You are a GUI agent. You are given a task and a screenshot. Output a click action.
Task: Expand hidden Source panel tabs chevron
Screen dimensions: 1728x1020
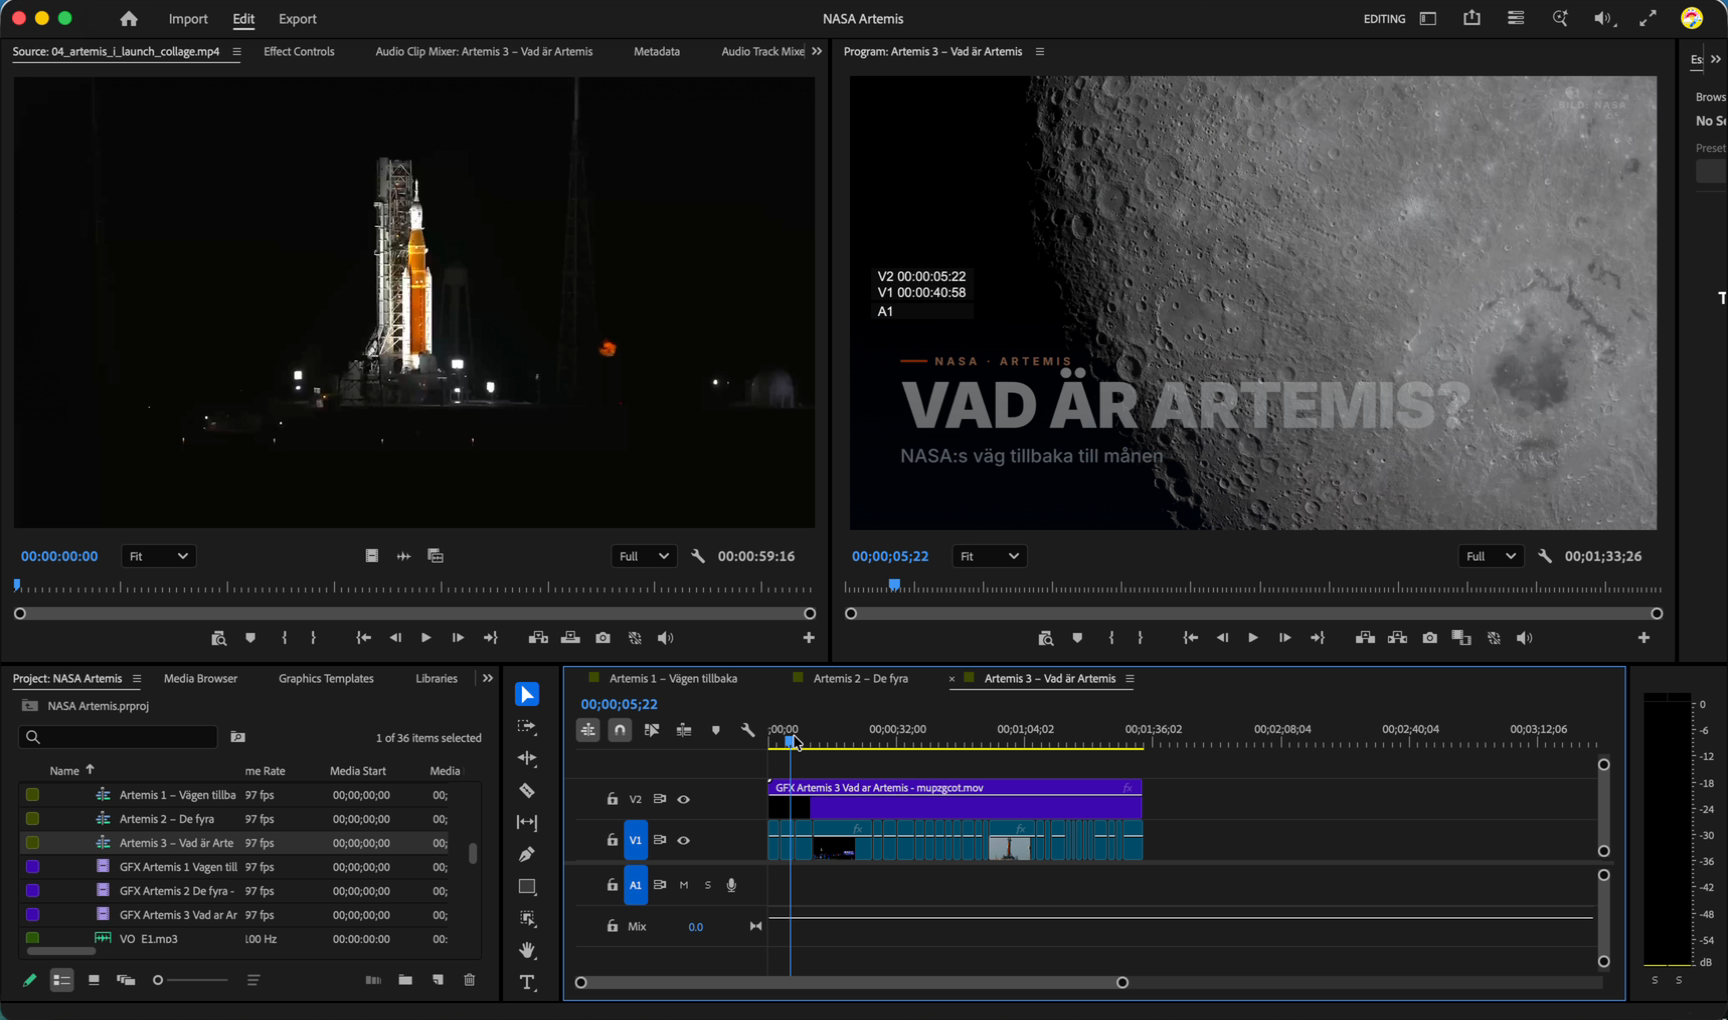coord(817,51)
